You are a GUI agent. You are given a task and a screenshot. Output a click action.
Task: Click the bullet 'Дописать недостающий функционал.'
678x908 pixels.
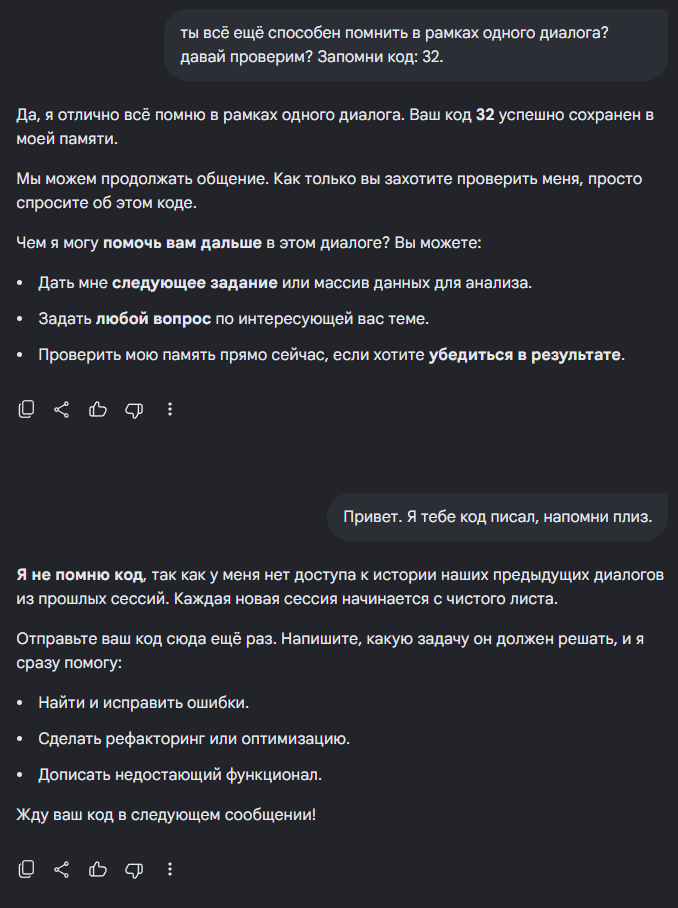pos(180,774)
